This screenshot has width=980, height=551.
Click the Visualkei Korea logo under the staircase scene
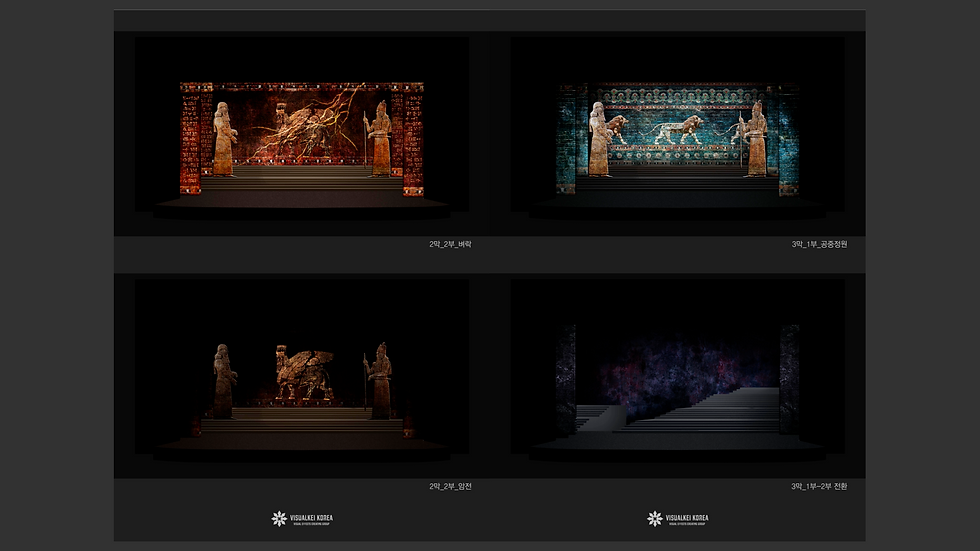678,519
